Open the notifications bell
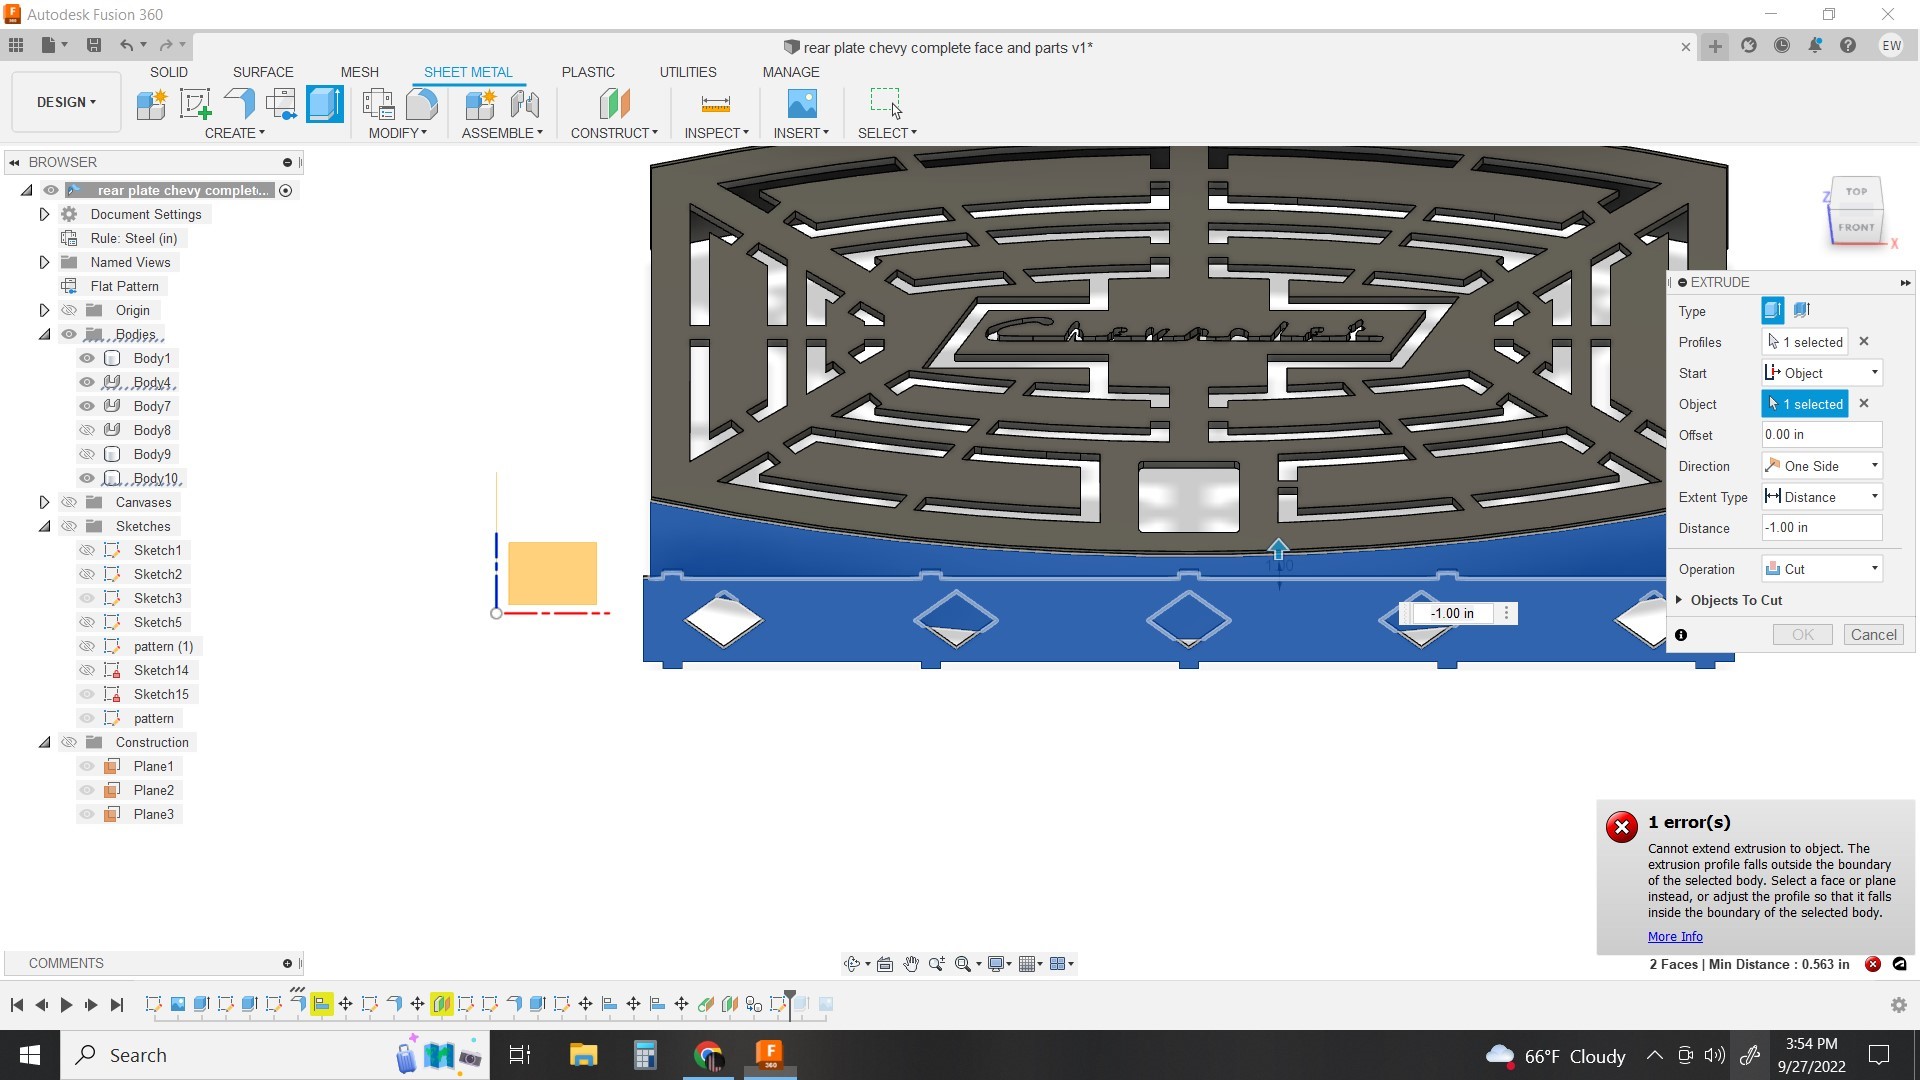 click(x=1815, y=46)
